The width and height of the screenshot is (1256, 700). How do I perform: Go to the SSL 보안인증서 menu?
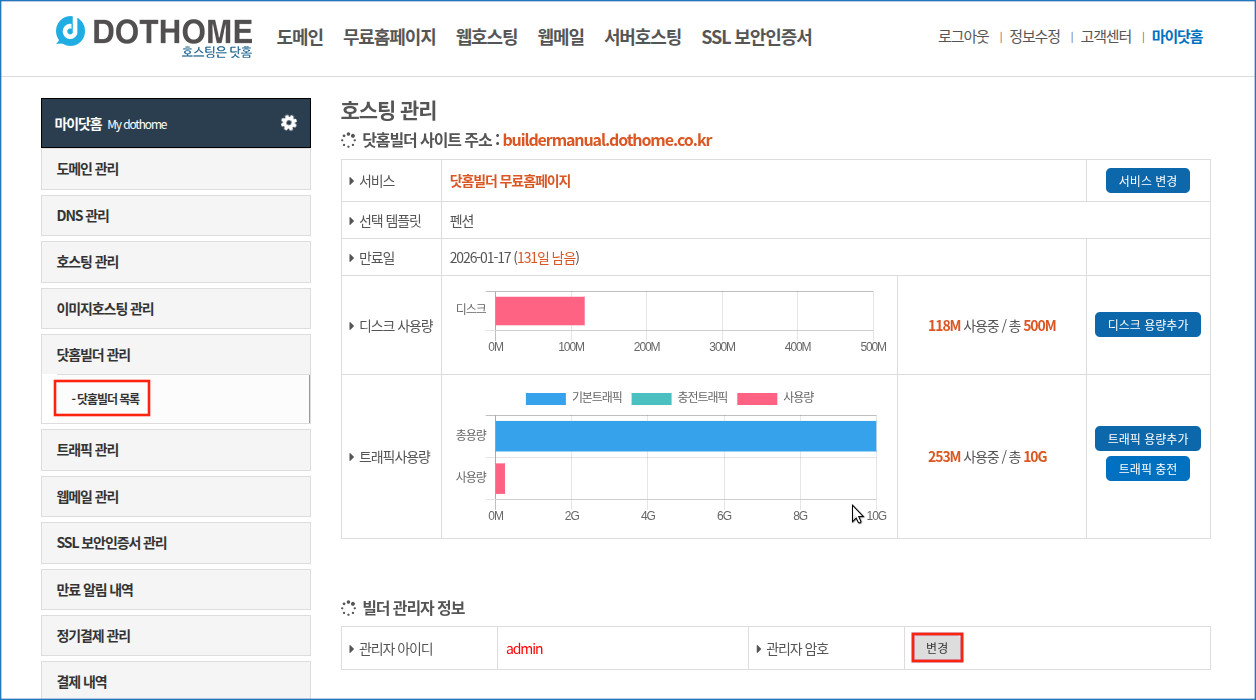click(756, 38)
